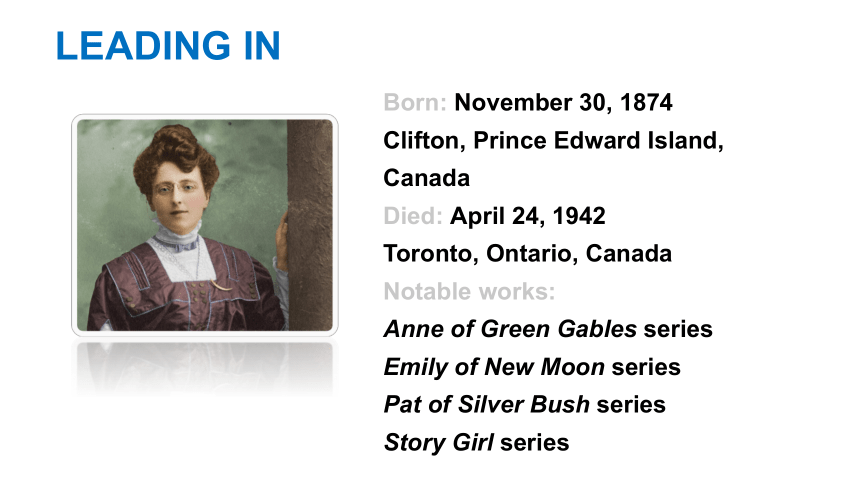Click the LEADING IN slide title
The height and width of the screenshot is (484, 860).
168,46
